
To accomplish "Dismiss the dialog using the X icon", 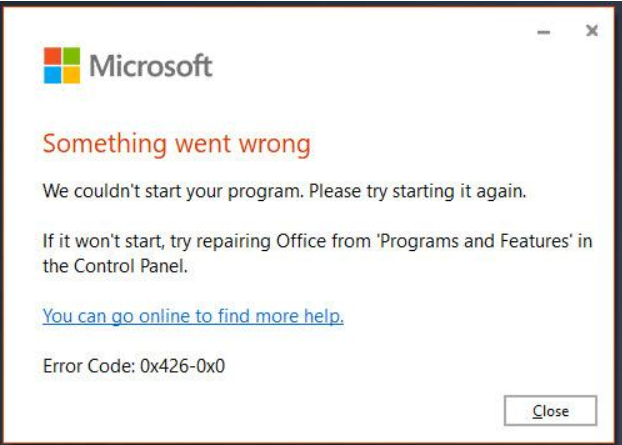I will coord(592,31).
